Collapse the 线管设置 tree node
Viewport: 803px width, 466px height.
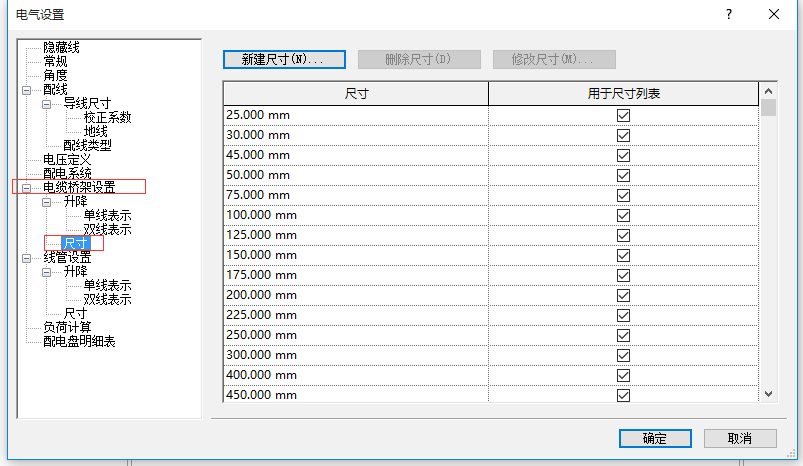pyautogui.click(x=27, y=259)
